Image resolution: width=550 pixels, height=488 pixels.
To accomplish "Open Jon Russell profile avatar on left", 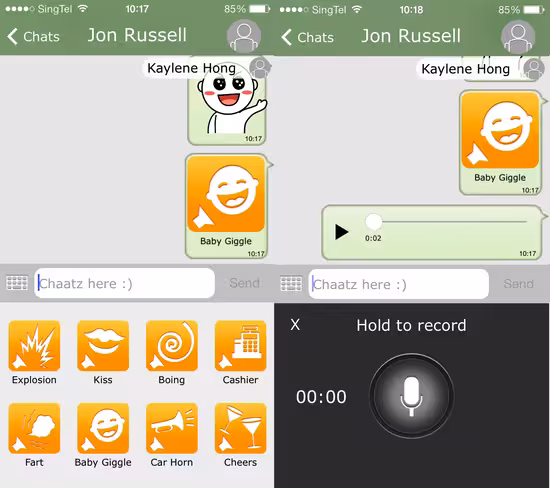I will click(x=244, y=36).
